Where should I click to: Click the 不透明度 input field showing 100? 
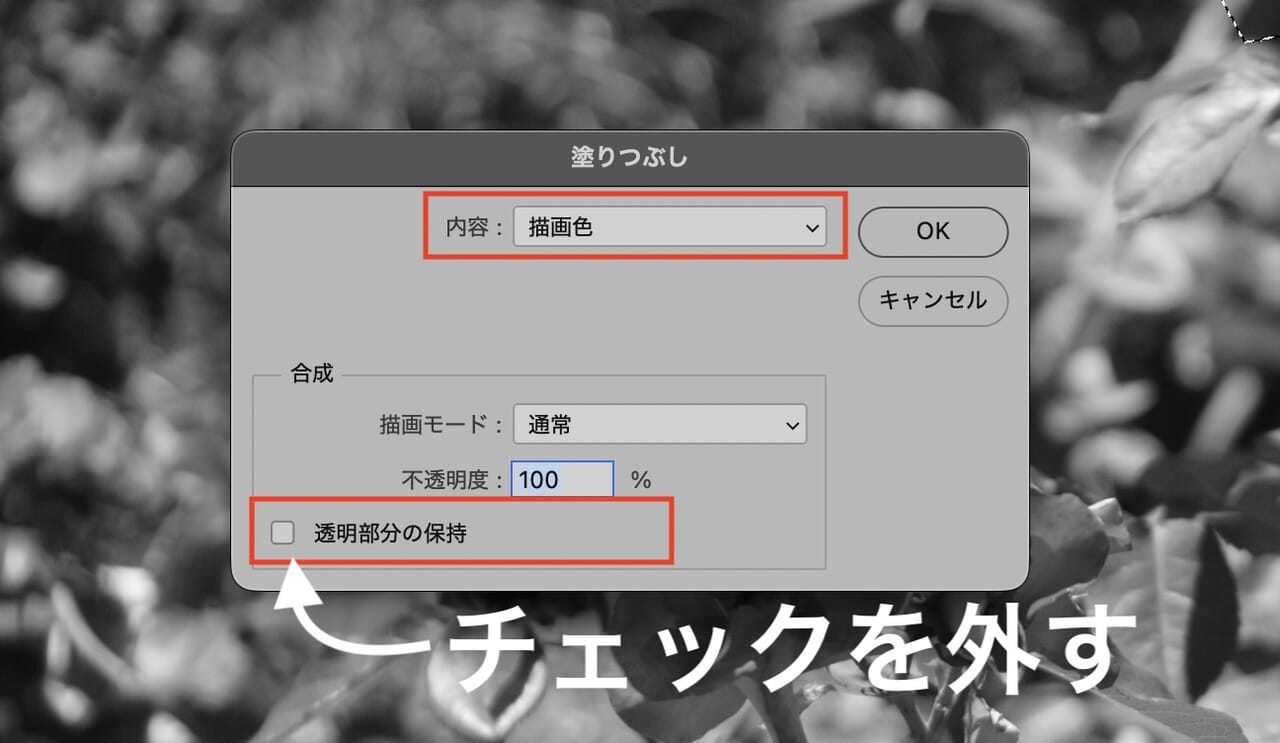coord(563,480)
